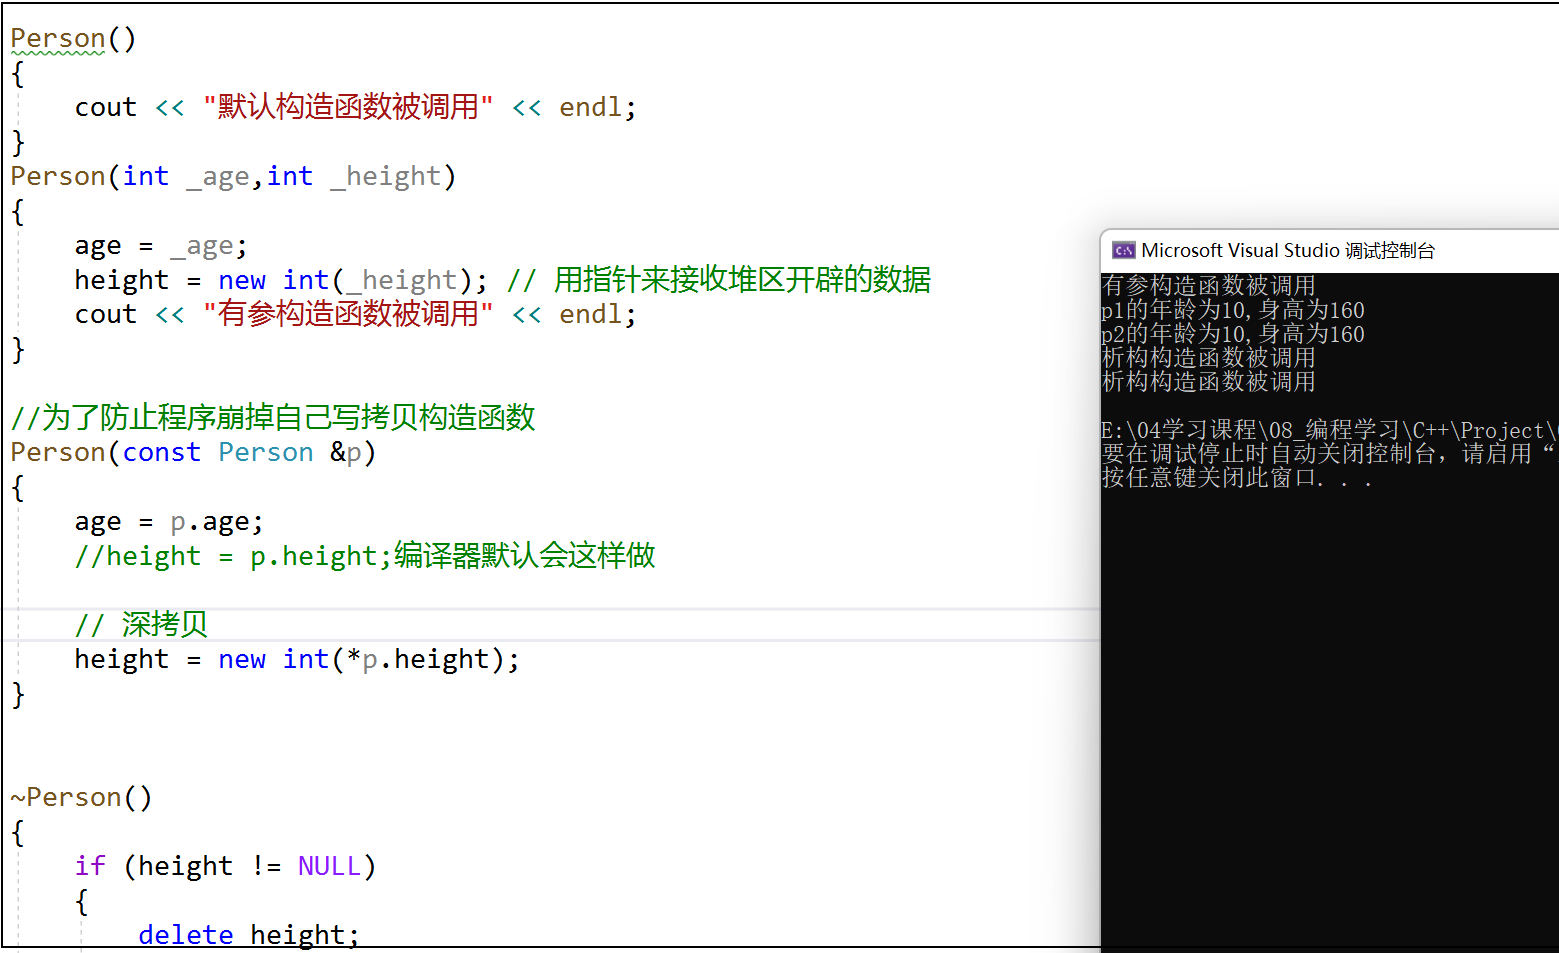The image size is (1559, 953).
Task: Place cursor on the "age = _age;" line
Action: (x=160, y=246)
